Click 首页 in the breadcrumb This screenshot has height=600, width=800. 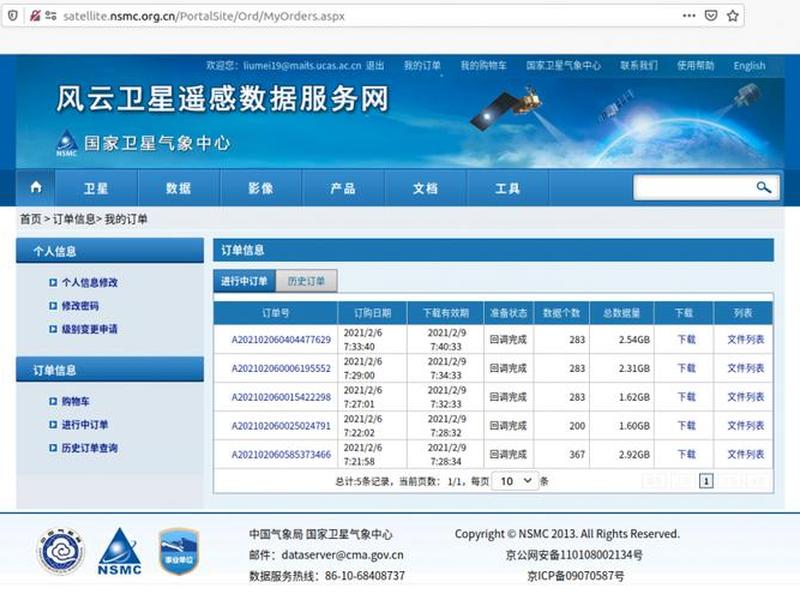tap(30, 219)
